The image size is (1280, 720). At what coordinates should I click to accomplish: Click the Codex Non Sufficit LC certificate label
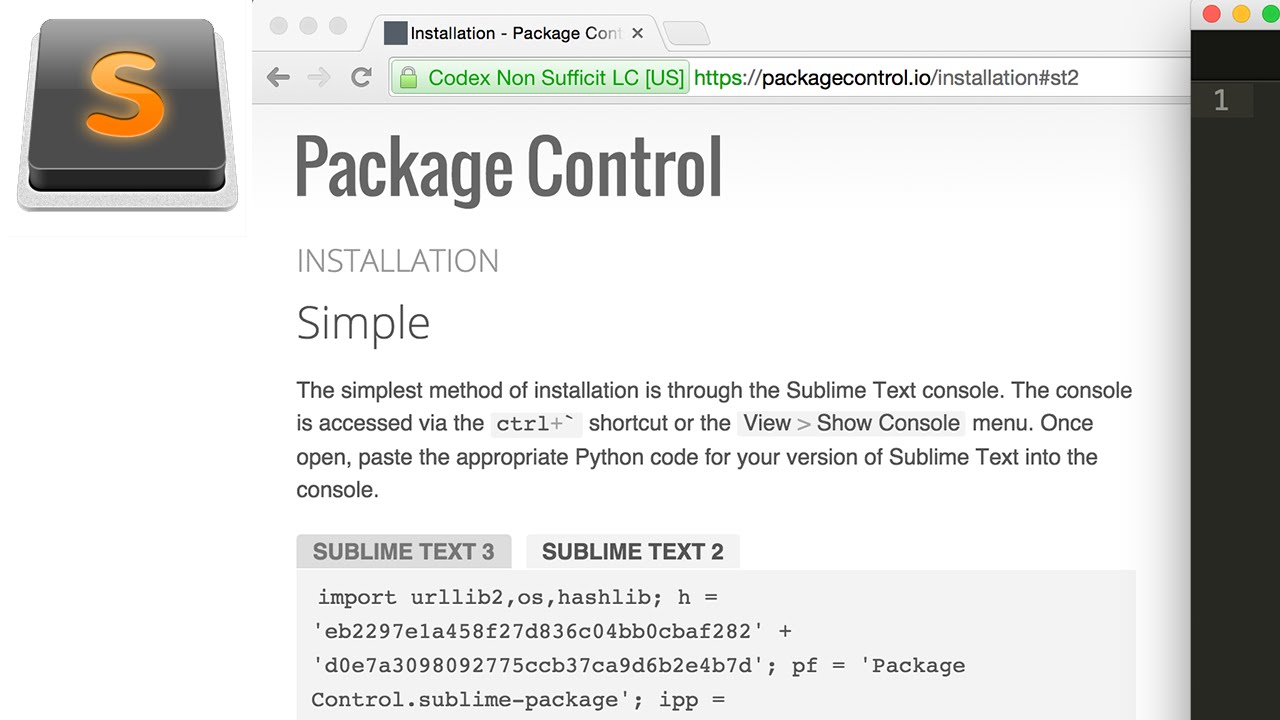[x=556, y=78]
